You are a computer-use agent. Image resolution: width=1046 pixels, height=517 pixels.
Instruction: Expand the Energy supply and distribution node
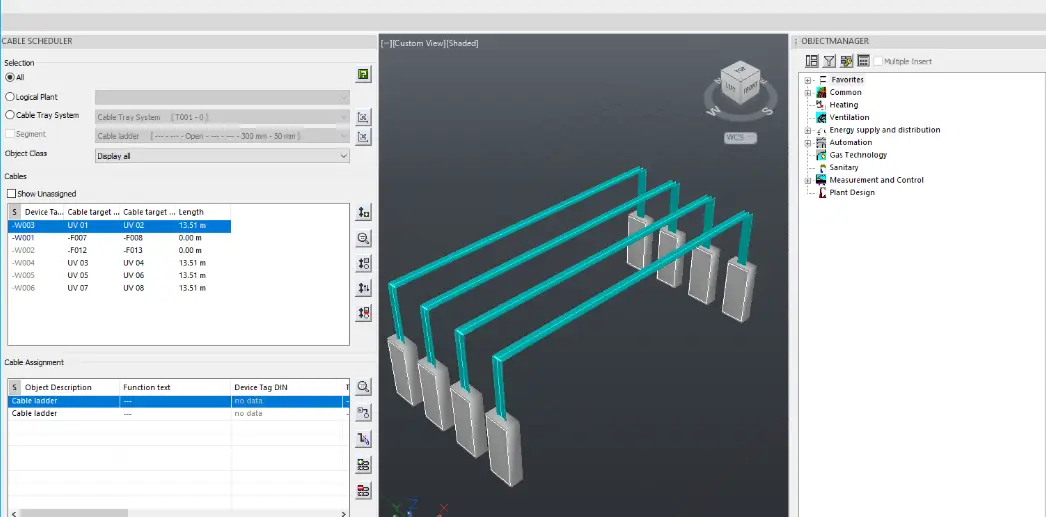tap(807, 130)
